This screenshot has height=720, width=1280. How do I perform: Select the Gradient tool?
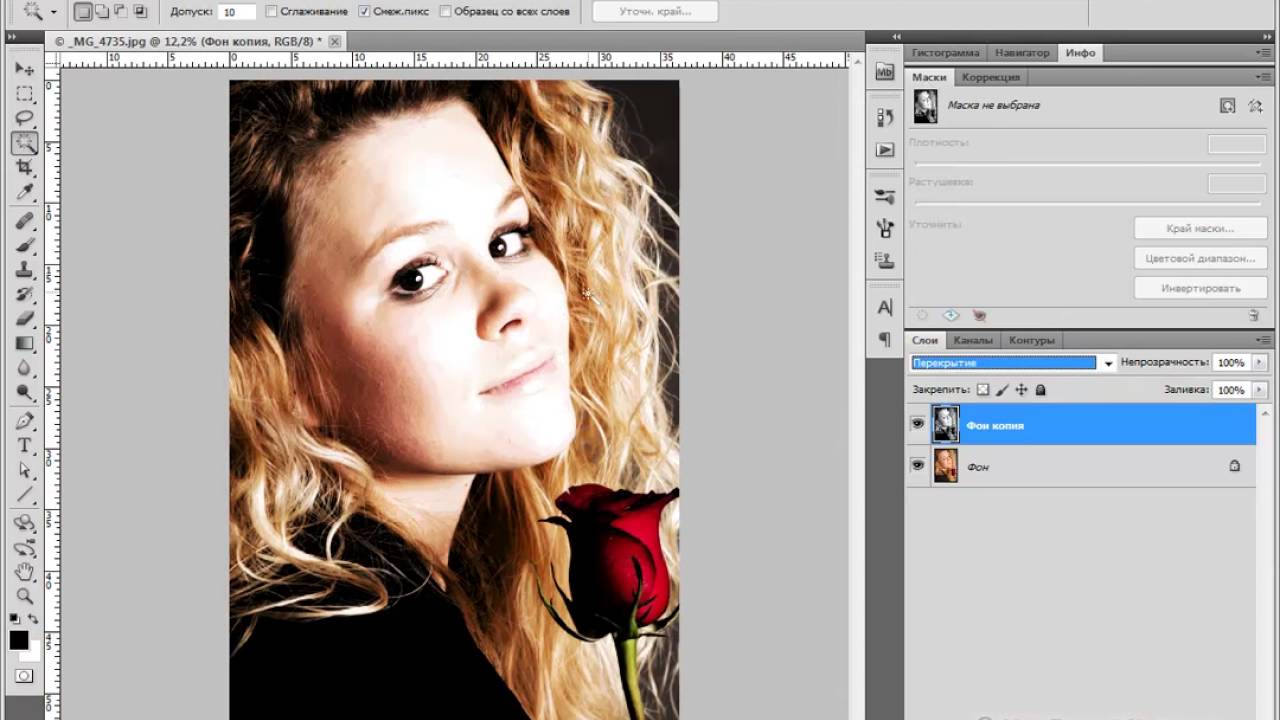[25, 344]
